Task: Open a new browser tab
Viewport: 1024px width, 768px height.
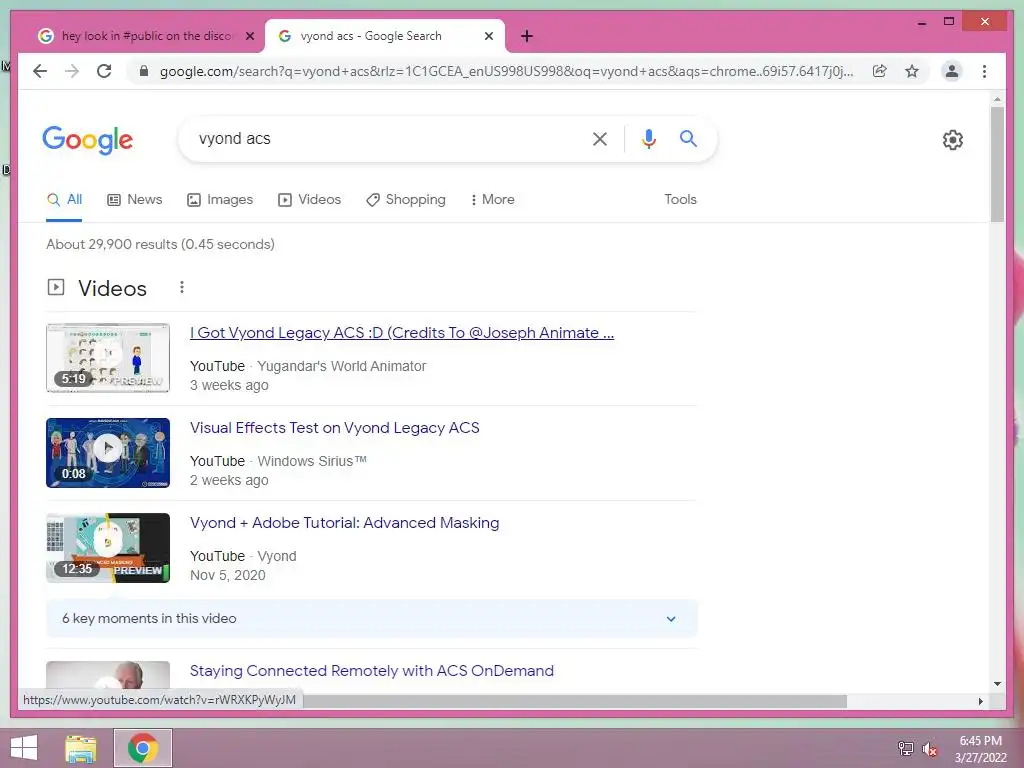Action: click(527, 37)
